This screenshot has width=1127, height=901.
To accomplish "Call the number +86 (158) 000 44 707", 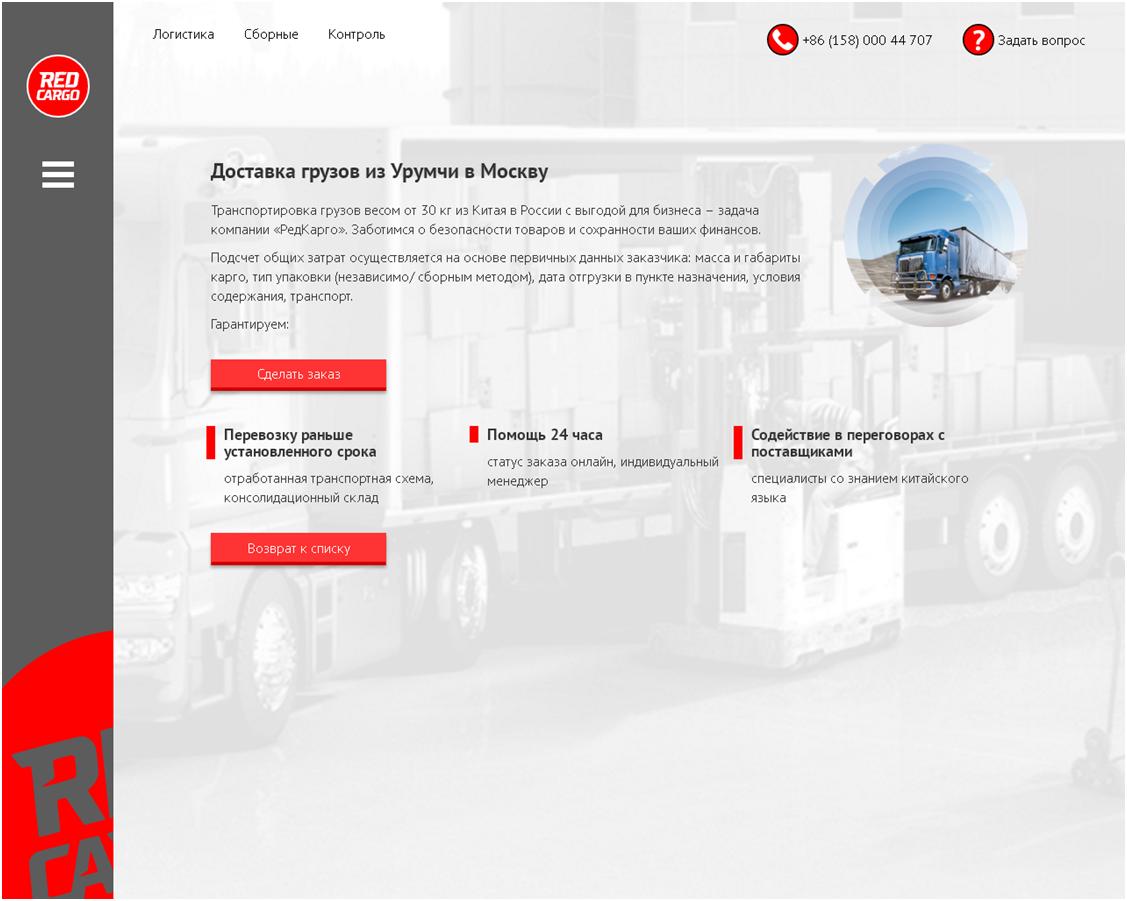I will point(867,40).
